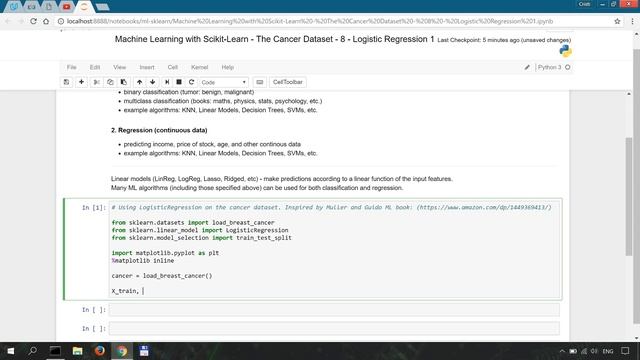Viewport: 640px width, 360px height.
Task: Show hidden system tray icons
Action: click(x=562, y=351)
